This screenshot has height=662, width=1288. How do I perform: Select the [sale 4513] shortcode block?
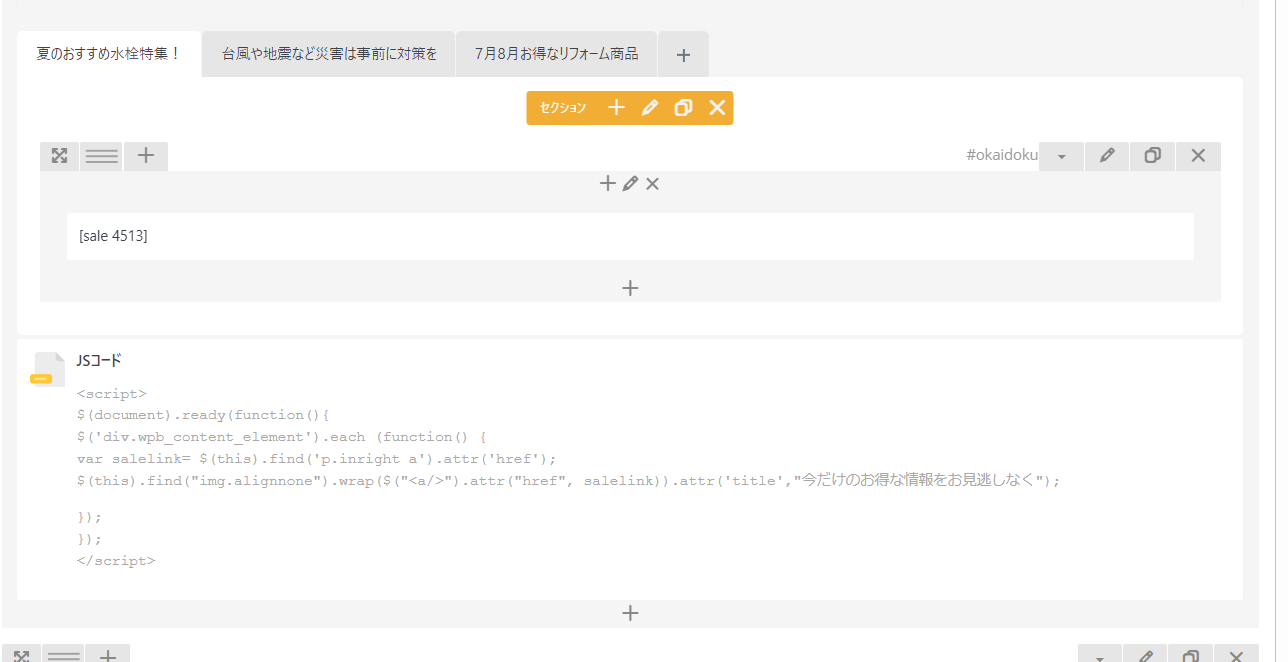point(630,236)
